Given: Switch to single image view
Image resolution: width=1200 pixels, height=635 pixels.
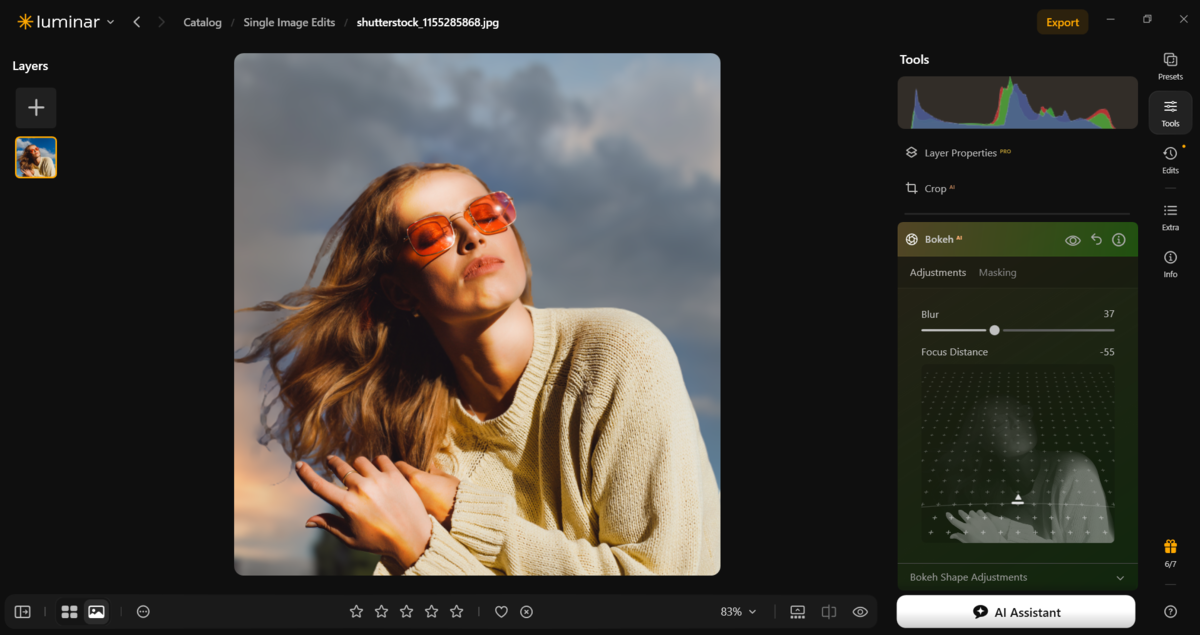Looking at the screenshot, I should point(96,612).
